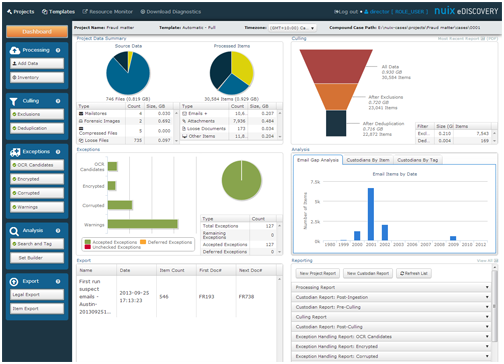Click View All link in Reporting
This screenshot has height=364, width=504.
pos(487,261)
